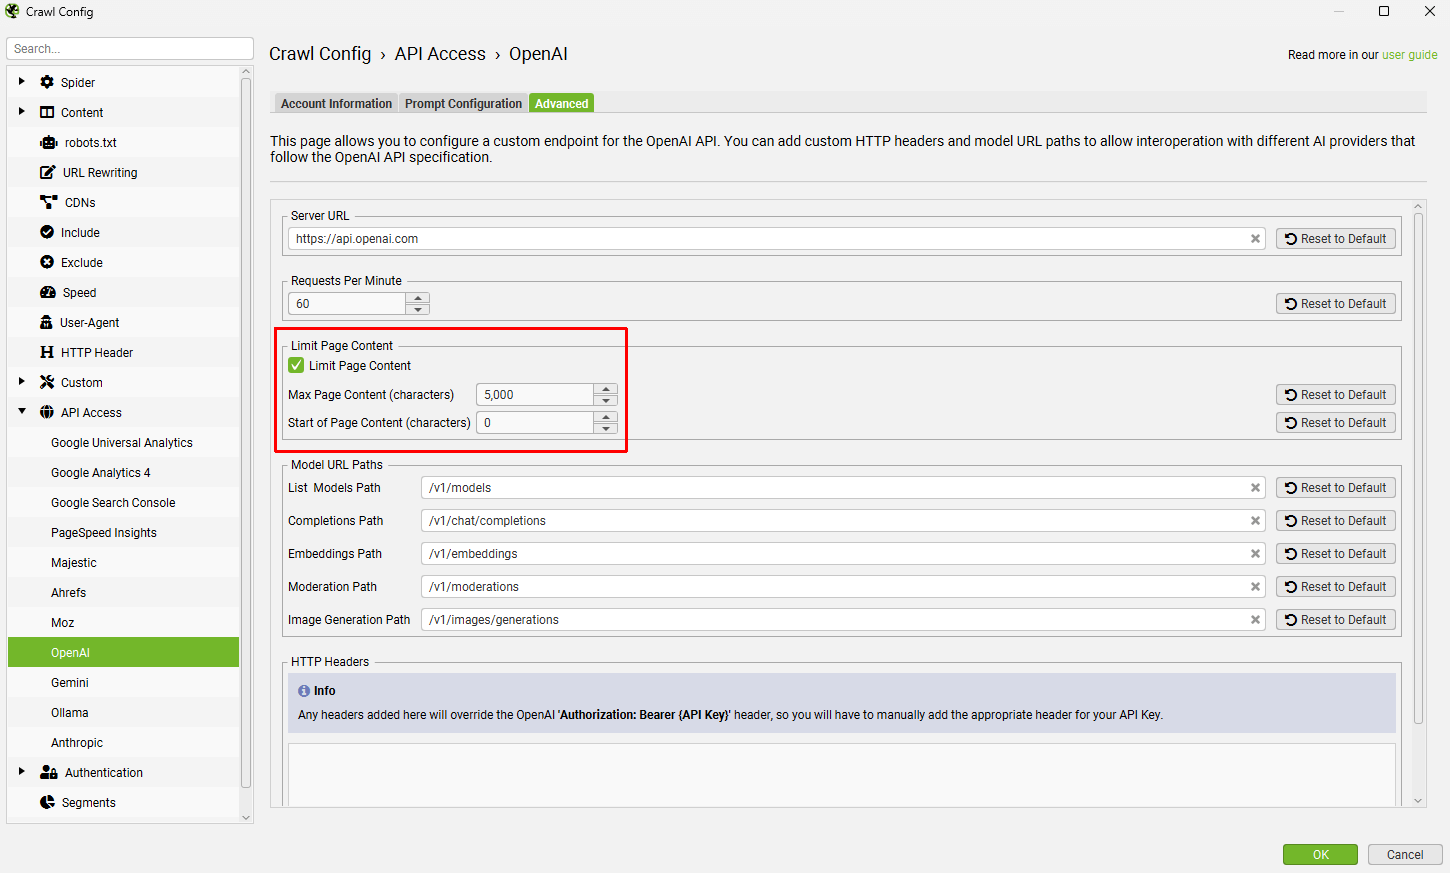Click the Speed gauge icon

pyautogui.click(x=48, y=292)
